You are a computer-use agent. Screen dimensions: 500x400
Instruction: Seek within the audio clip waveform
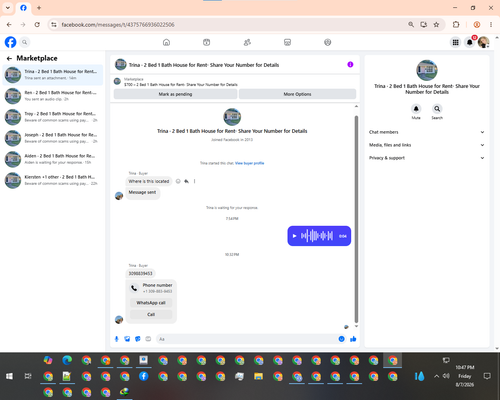[x=317, y=236]
